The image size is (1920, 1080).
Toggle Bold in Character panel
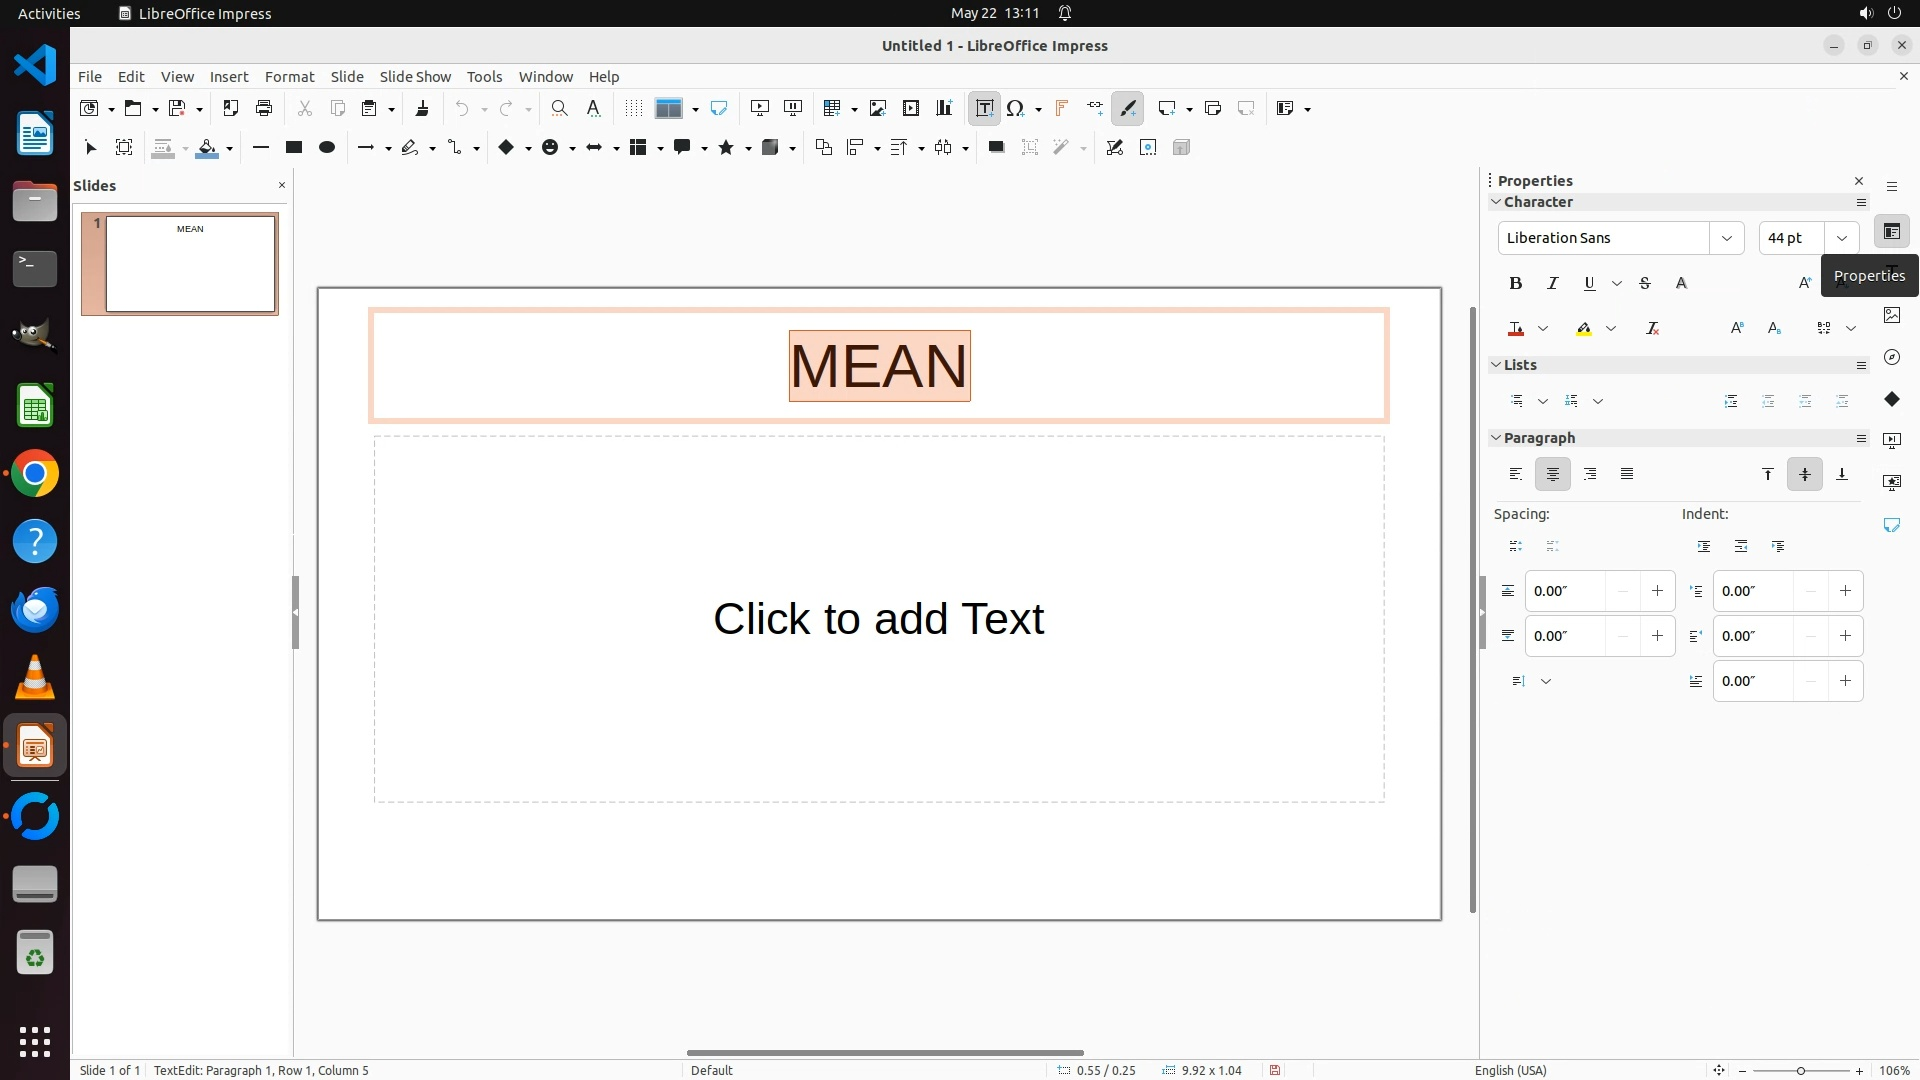pyautogui.click(x=1515, y=284)
